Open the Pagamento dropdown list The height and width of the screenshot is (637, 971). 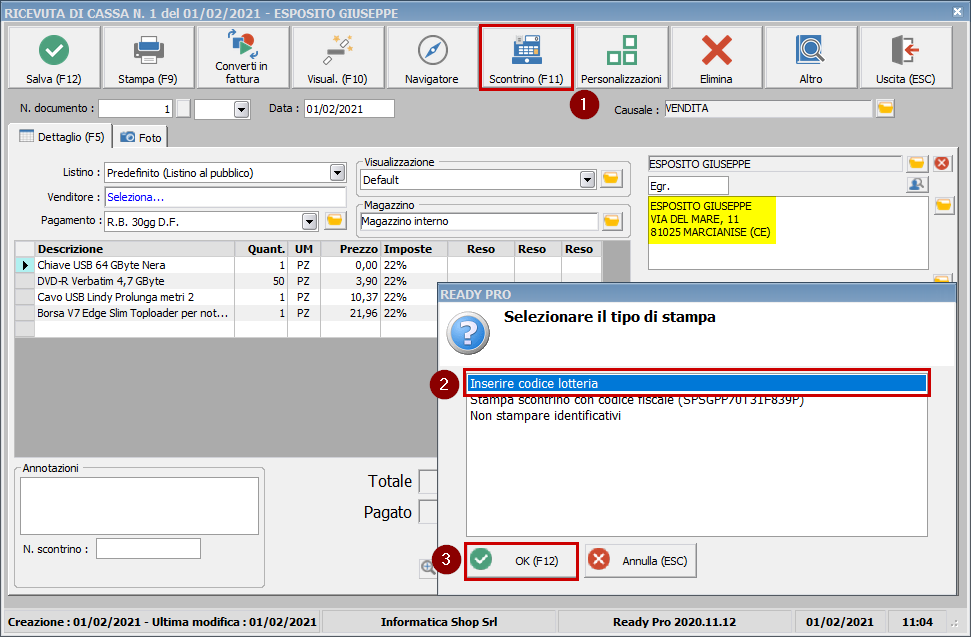coord(309,221)
